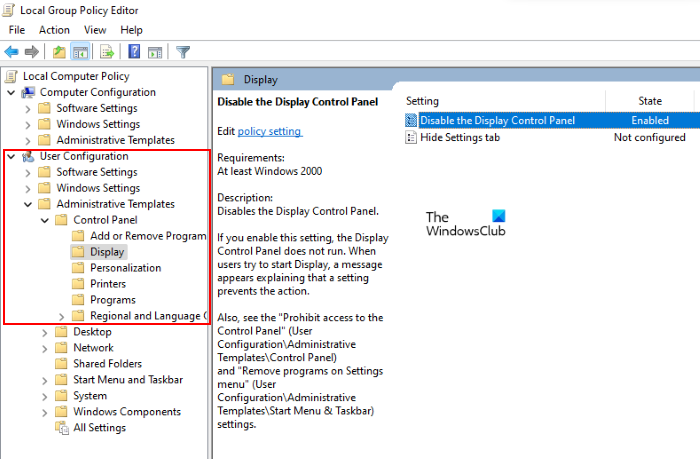The image size is (700, 459).
Task: Toggle Show/Hide Action Pane toolbar icon
Action: (155, 52)
